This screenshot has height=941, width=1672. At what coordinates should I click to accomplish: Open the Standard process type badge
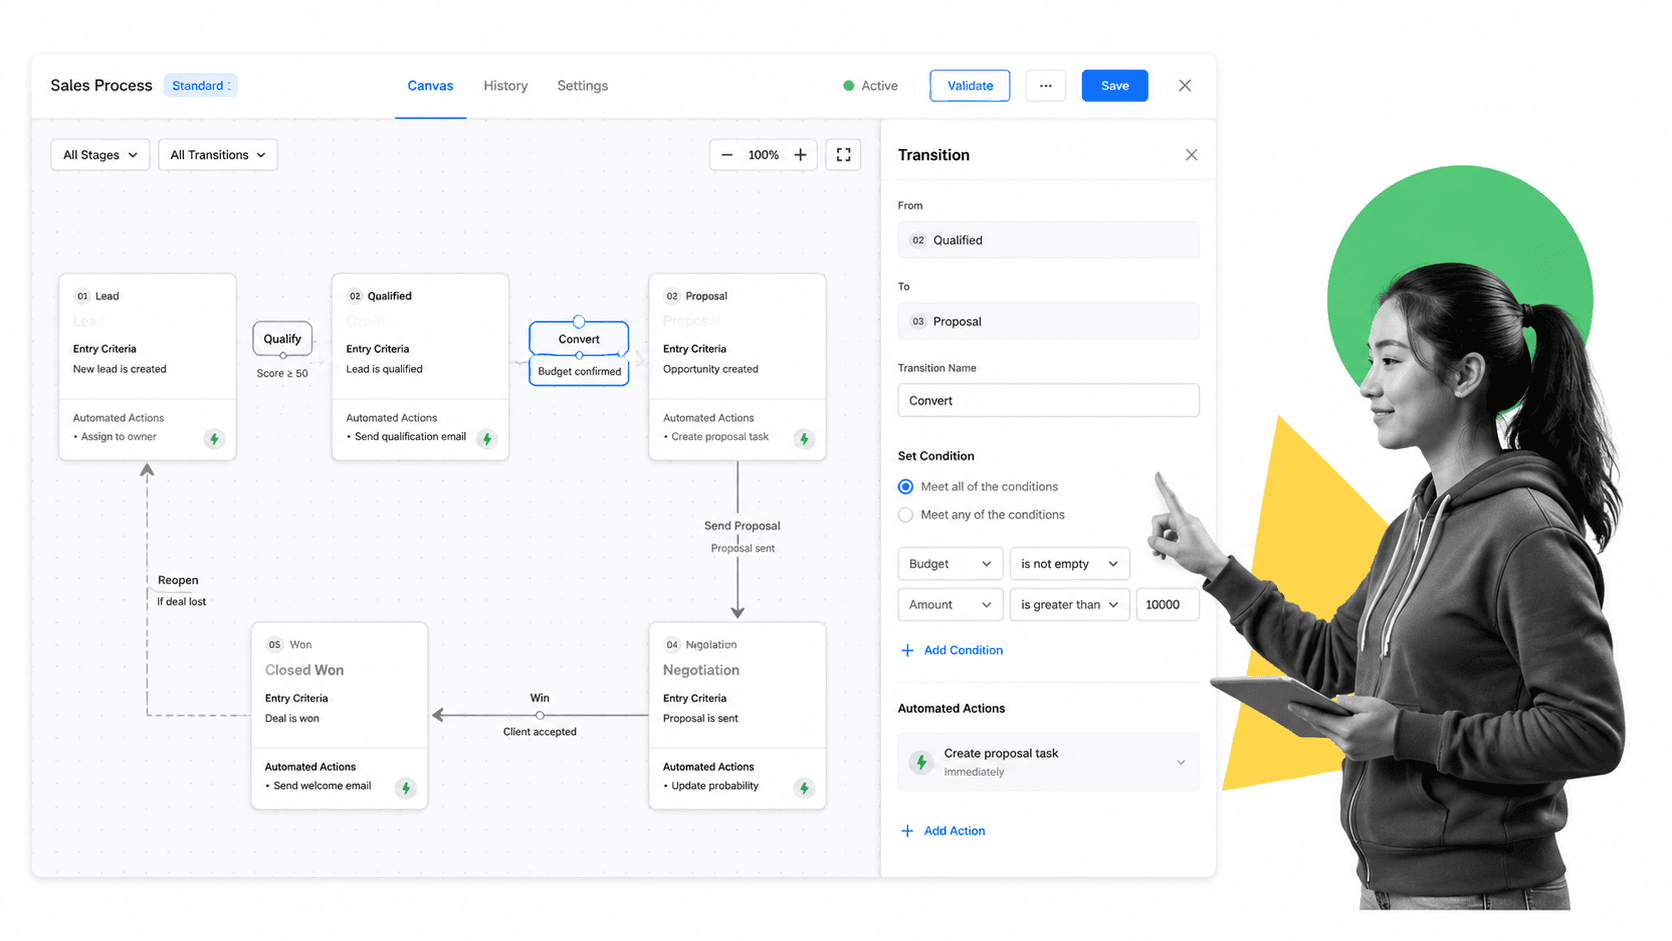(x=201, y=86)
